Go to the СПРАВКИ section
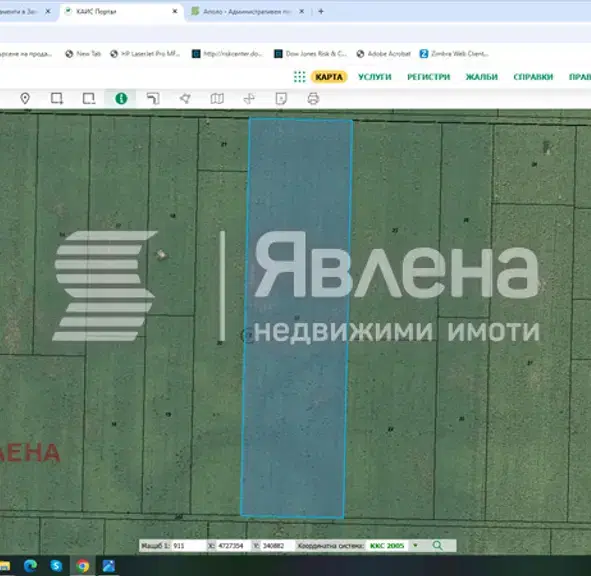Viewport: 591px width, 576px height. pyautogui.click(x=533, y=77)
